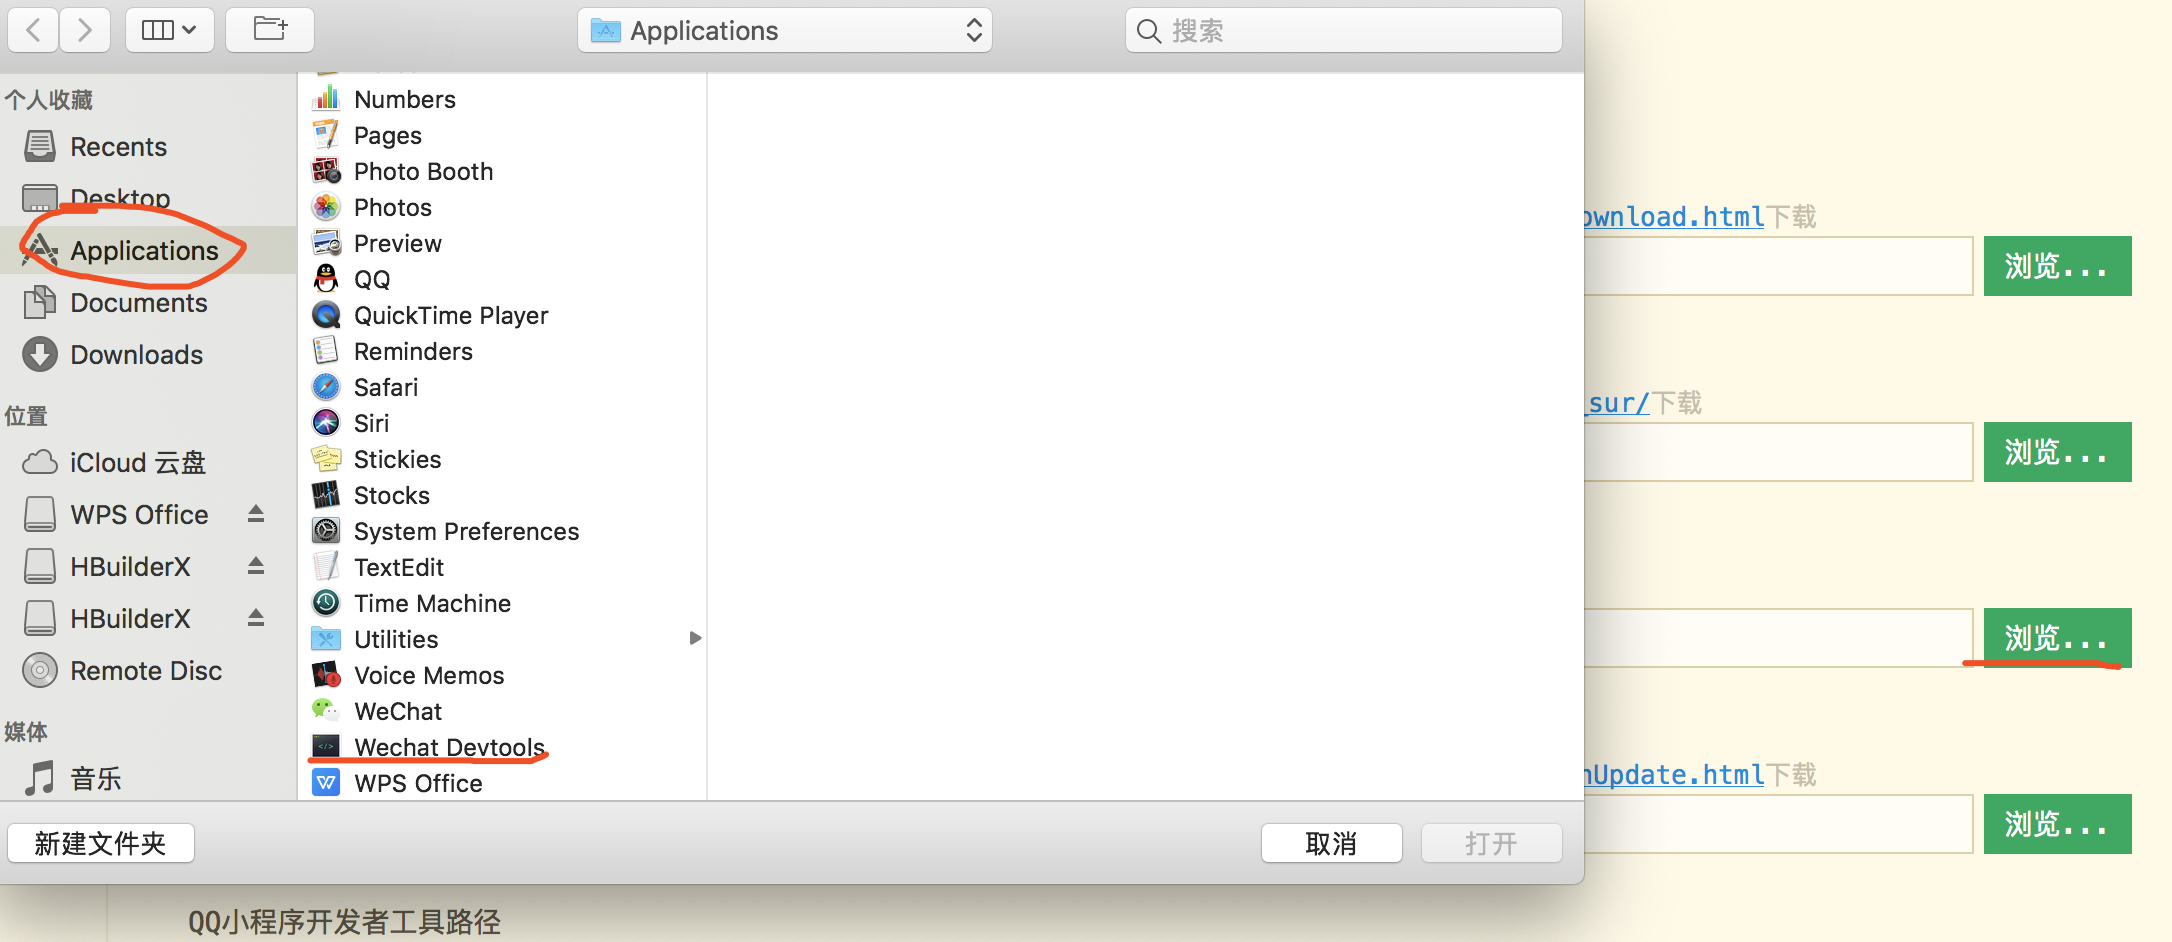2172x942 pixels.
Task: Select the Voice Memos name
Action: tap(429, 675)
